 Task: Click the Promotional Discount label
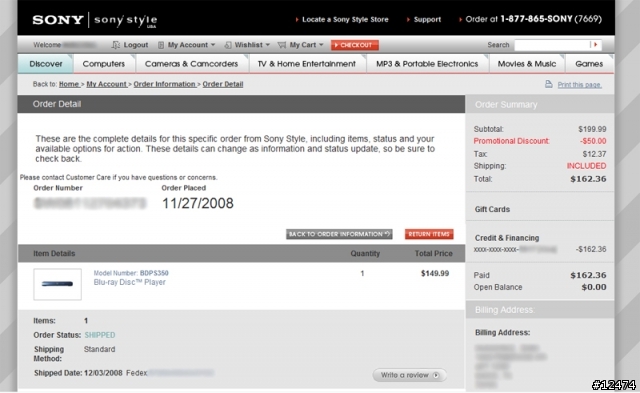[511, 141]
